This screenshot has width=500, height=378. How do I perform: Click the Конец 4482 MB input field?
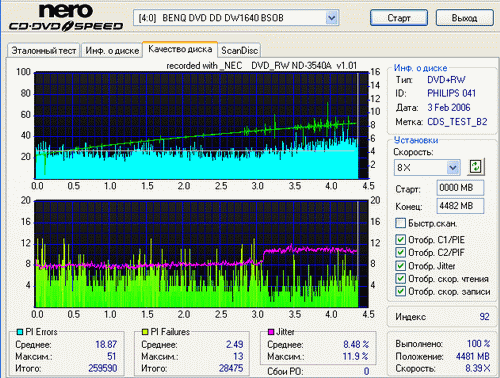[x=460, y=206]
